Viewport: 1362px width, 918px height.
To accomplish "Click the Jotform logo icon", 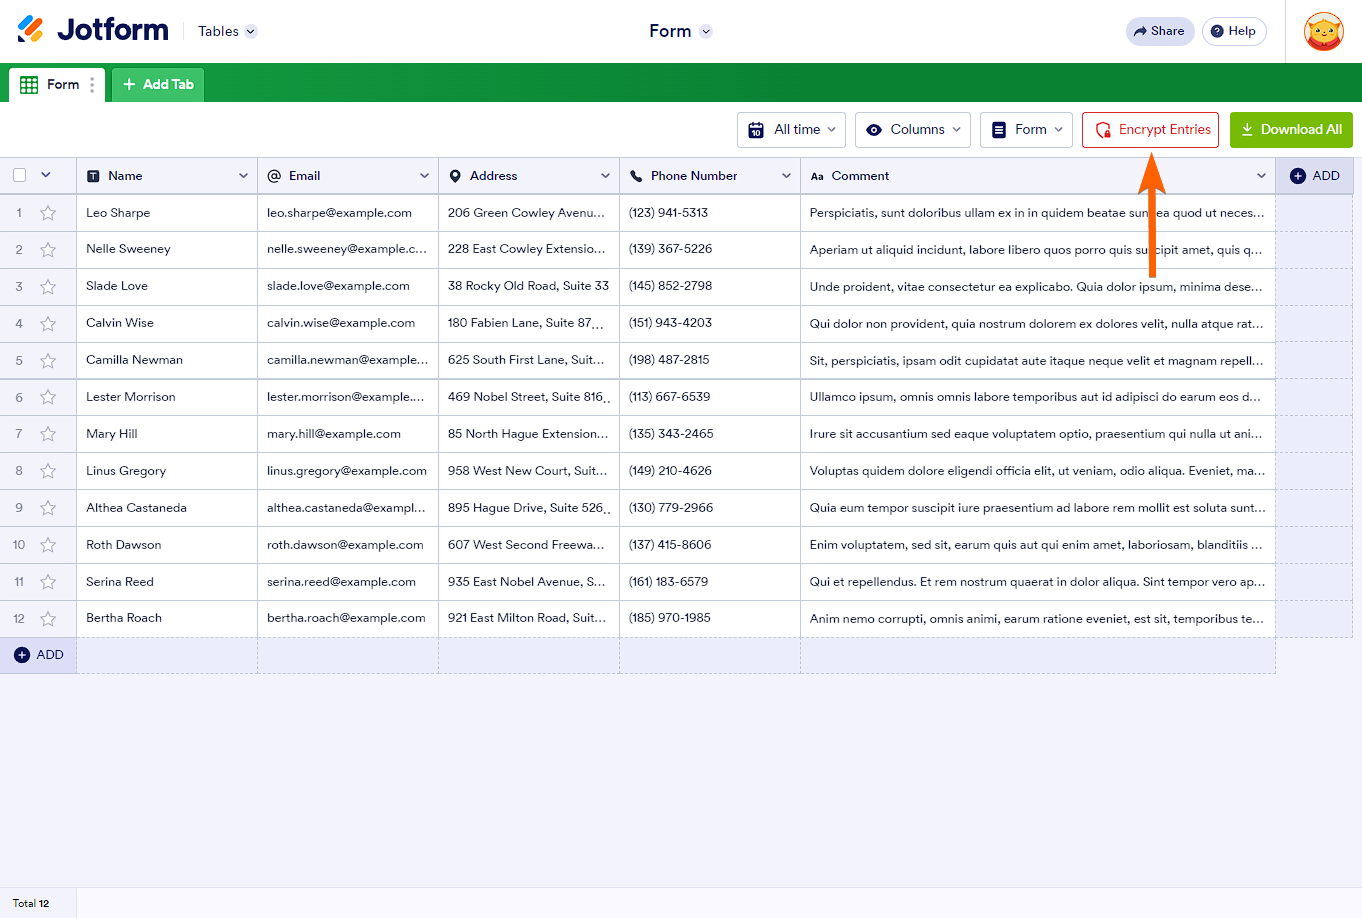I will click(31, 30).
